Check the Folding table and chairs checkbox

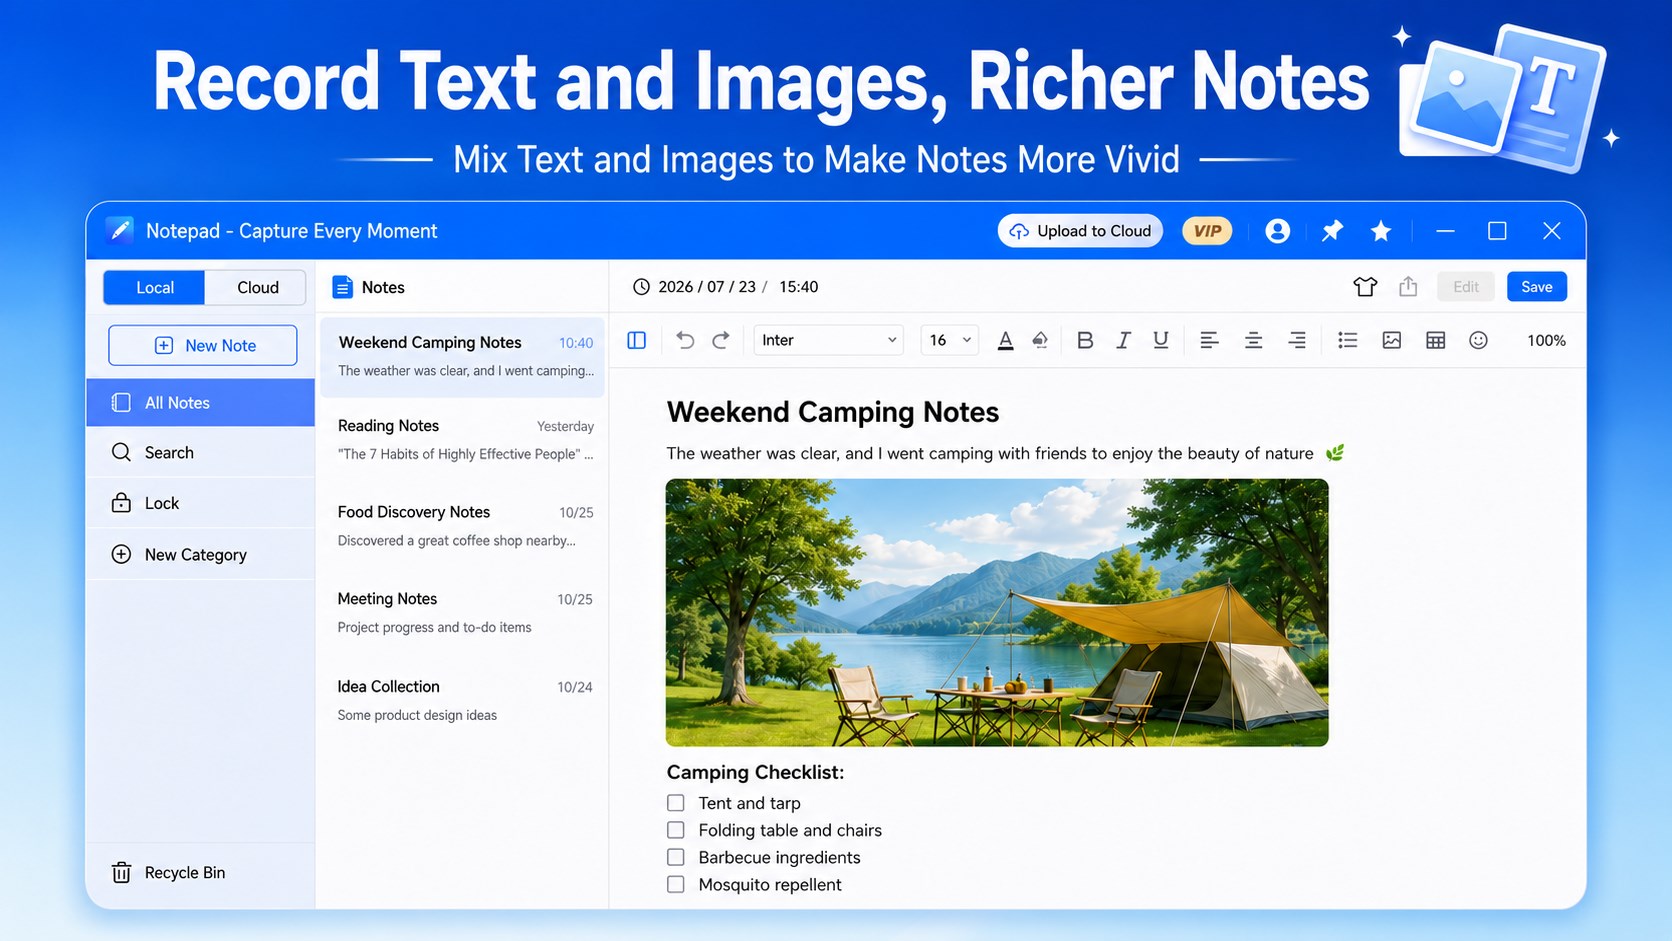point(676,830)
